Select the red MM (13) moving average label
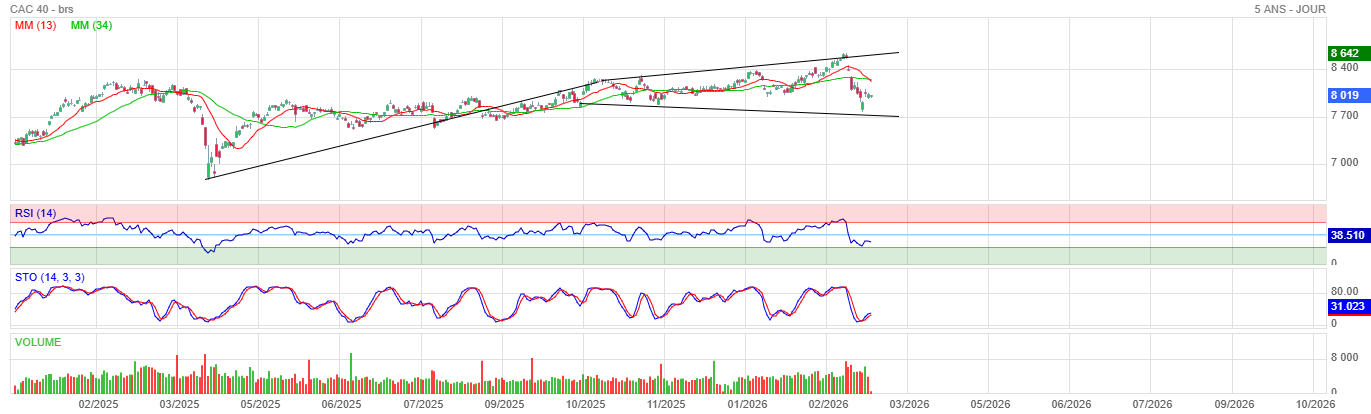This screenshot has width=1371, height=414. tap(35, 25)
